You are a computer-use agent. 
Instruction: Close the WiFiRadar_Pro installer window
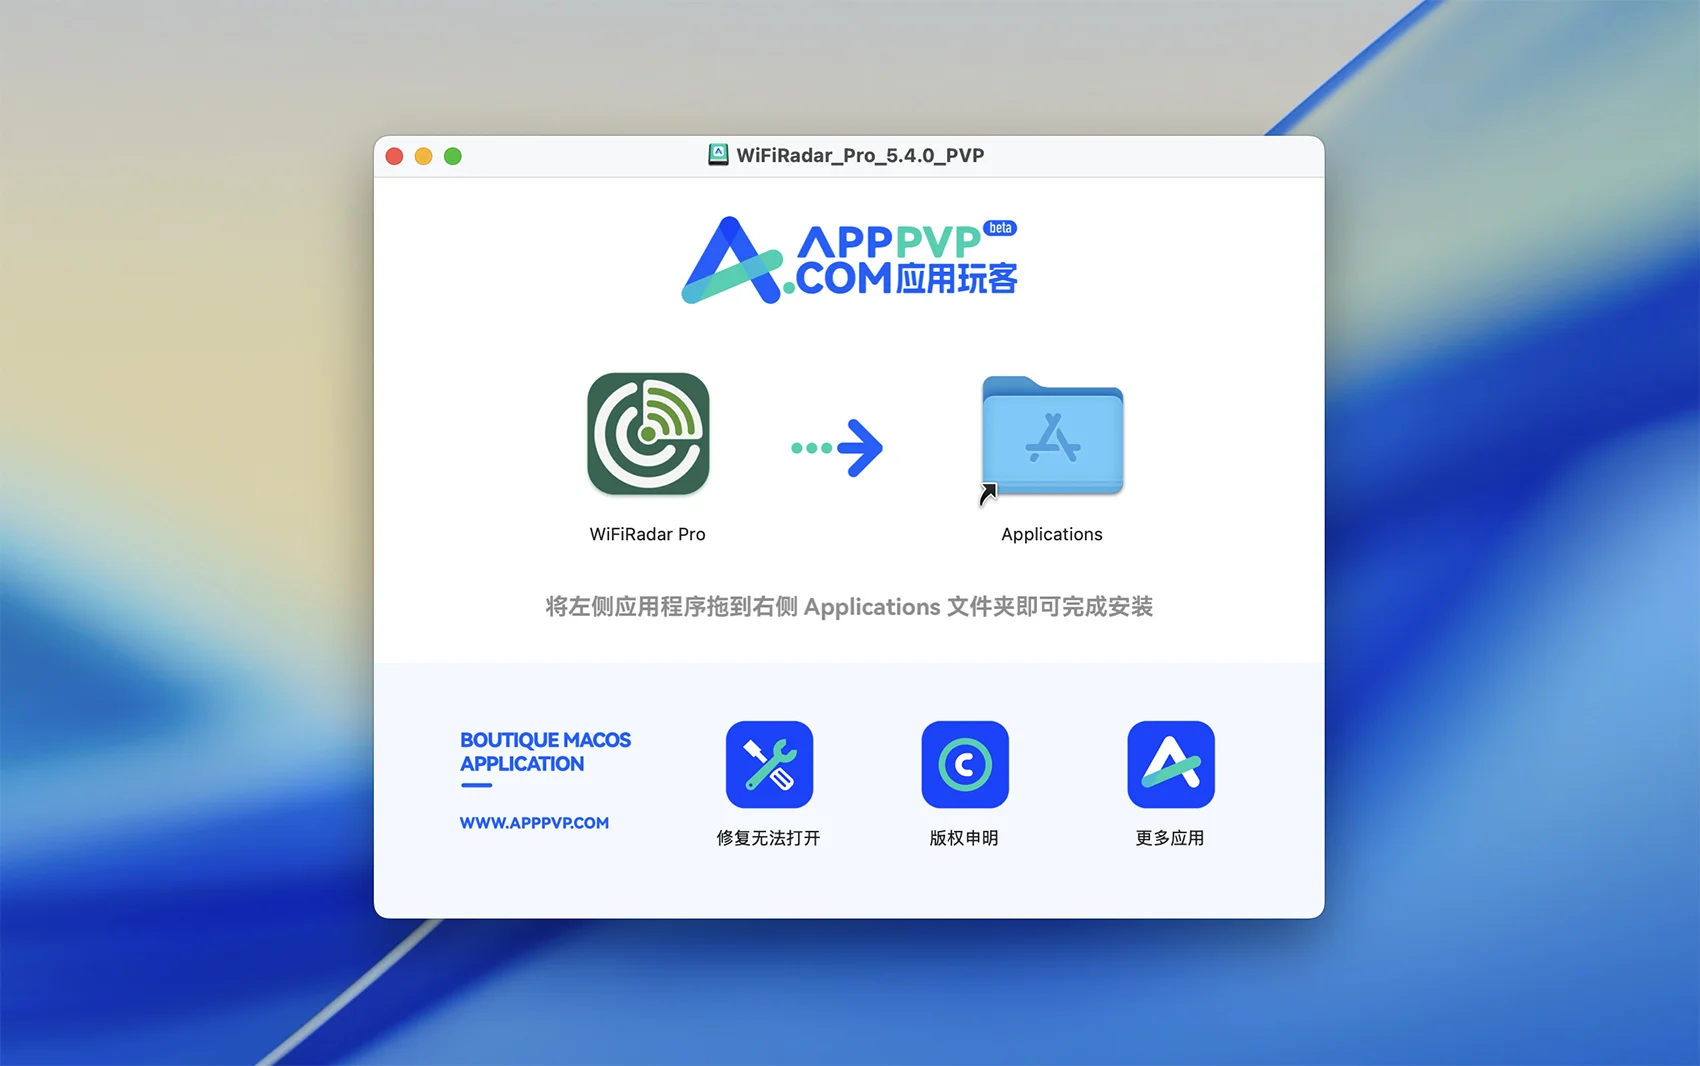[x=394, y=156]
